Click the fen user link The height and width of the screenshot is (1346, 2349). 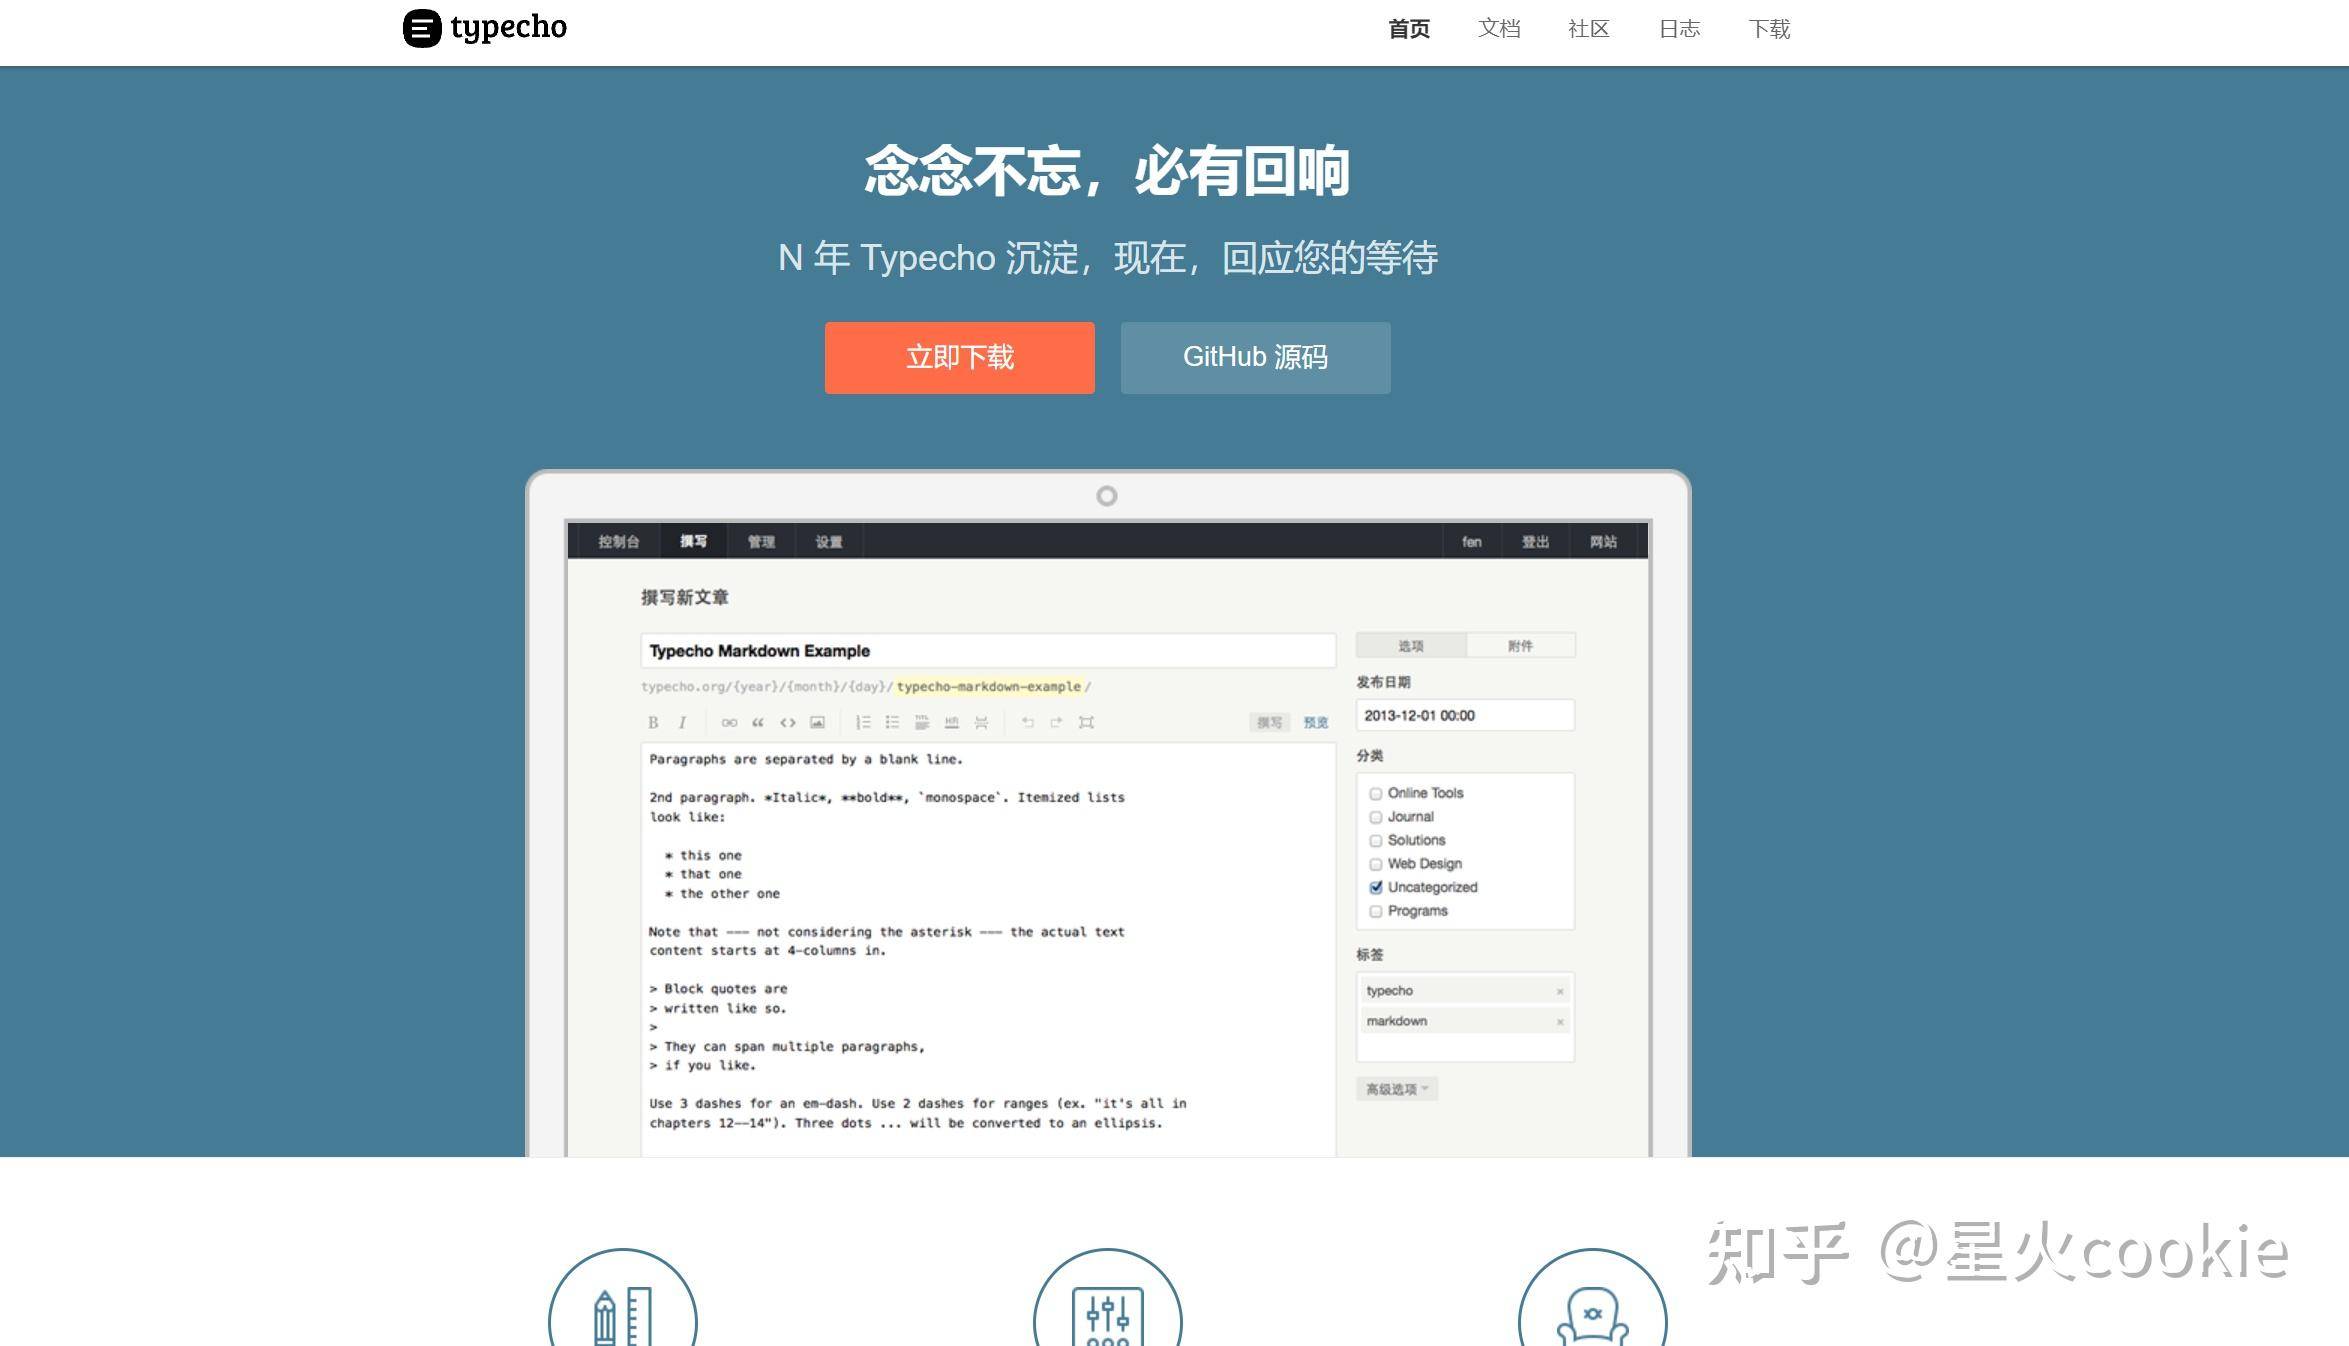point(1471,541)
